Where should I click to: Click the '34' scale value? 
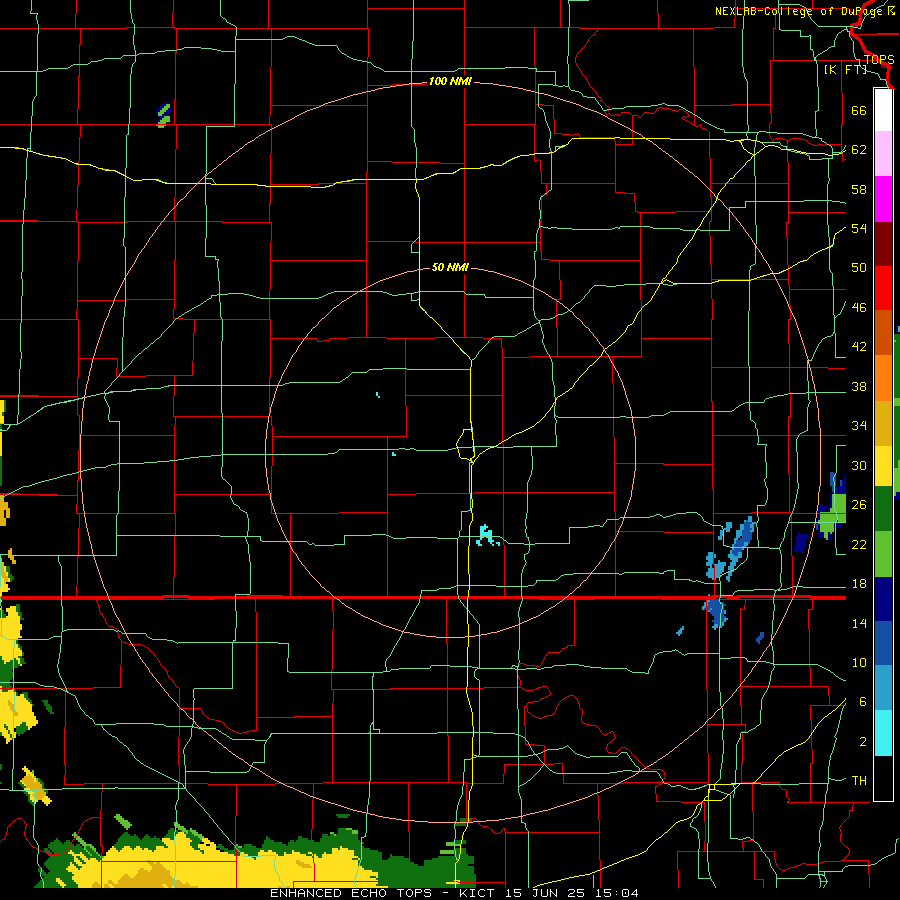(x=859, y=426)
